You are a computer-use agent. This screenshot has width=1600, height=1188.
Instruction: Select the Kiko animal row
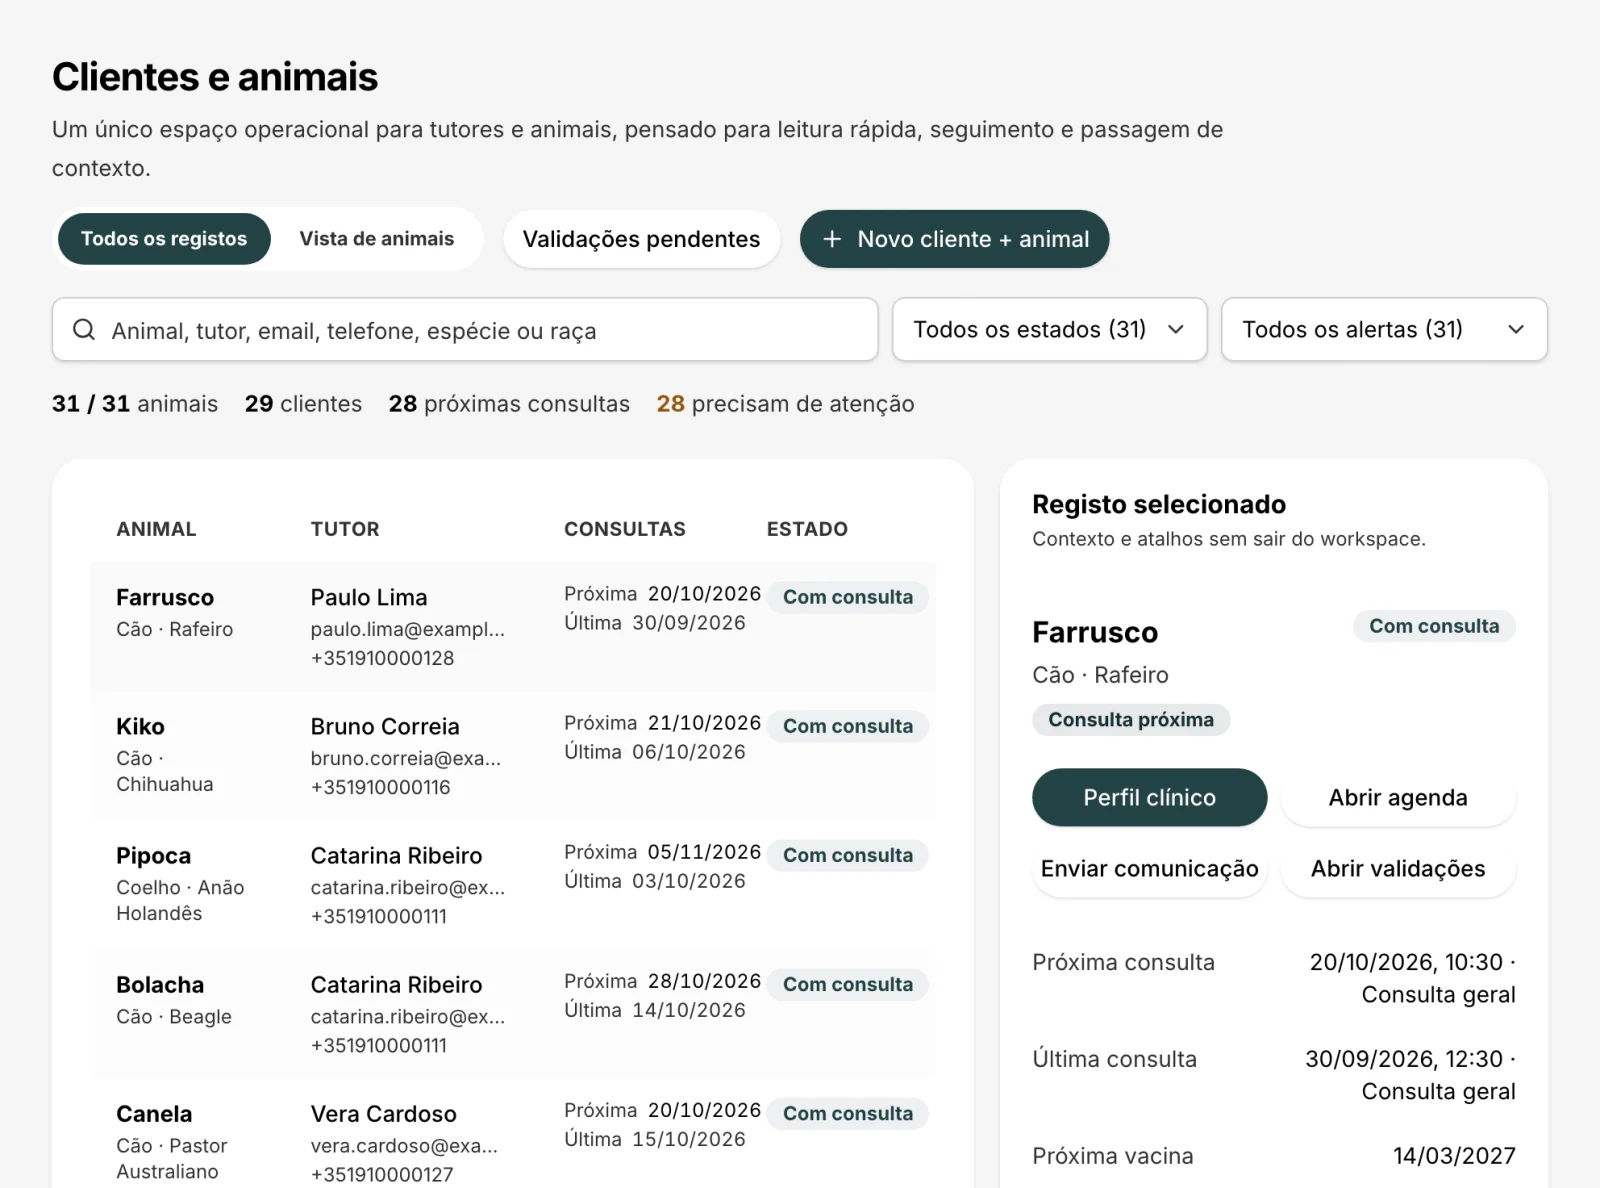[513, 756]
